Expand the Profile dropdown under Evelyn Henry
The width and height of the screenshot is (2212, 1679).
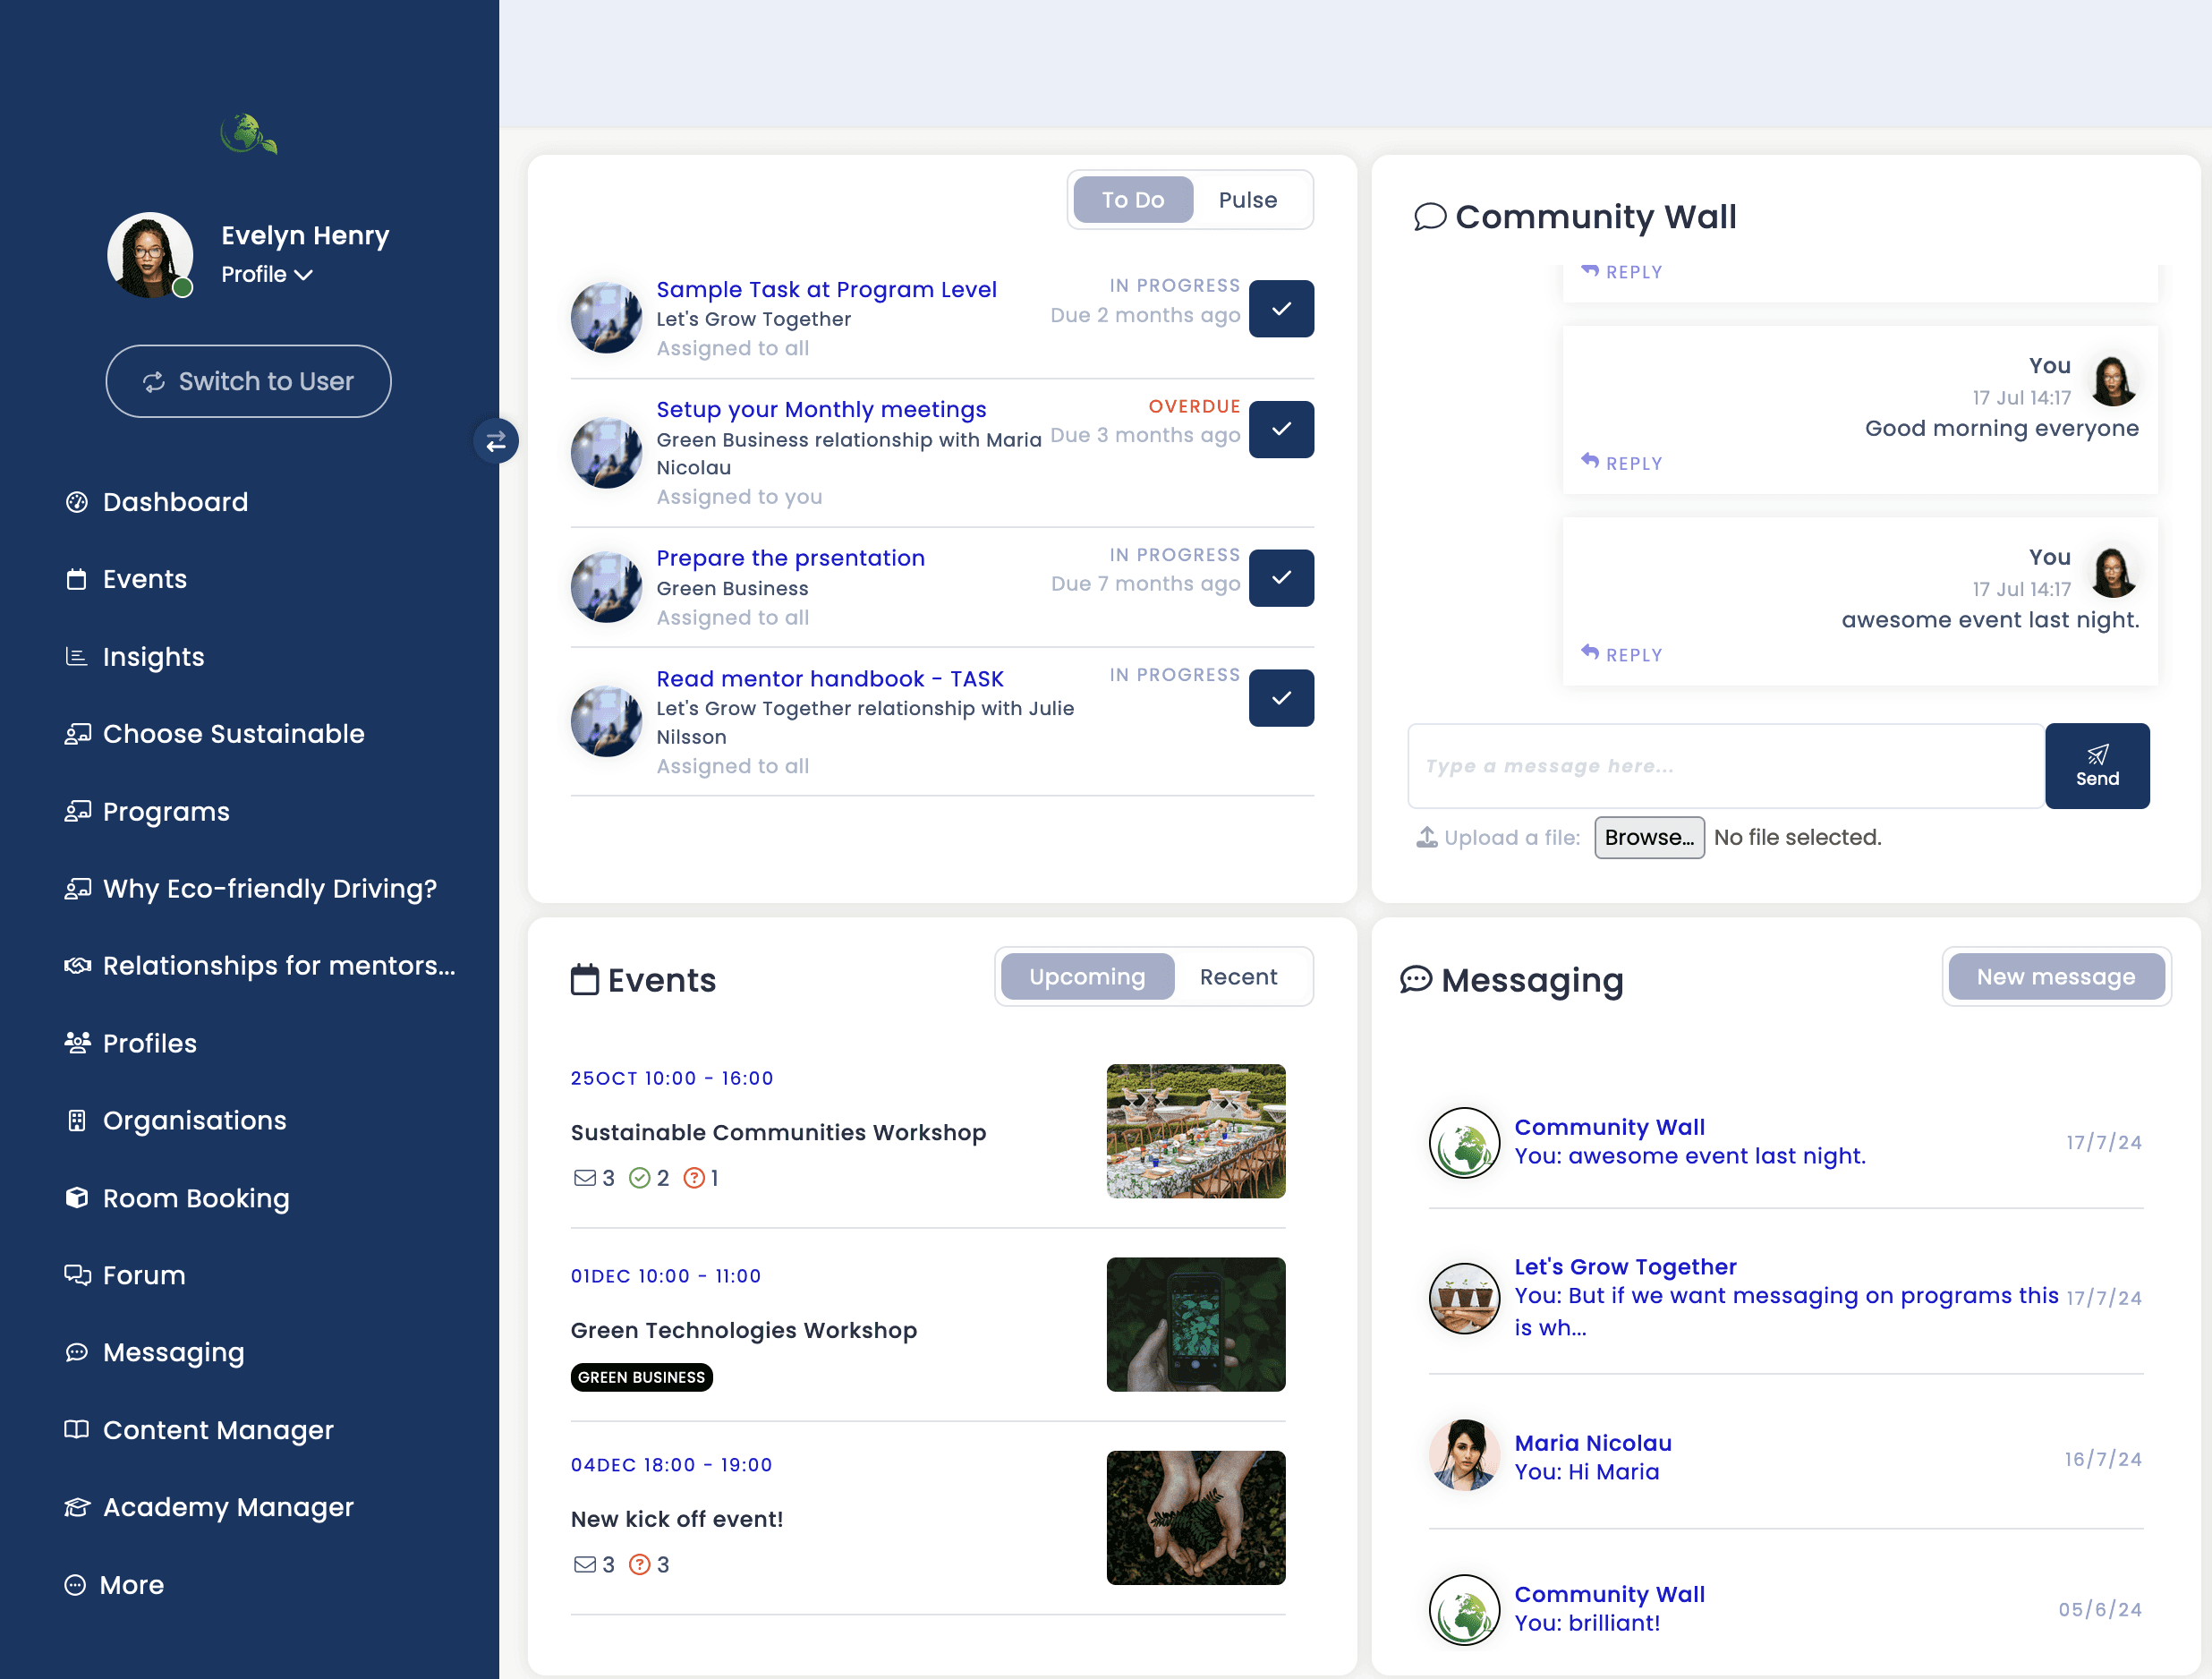coord(267,274)
